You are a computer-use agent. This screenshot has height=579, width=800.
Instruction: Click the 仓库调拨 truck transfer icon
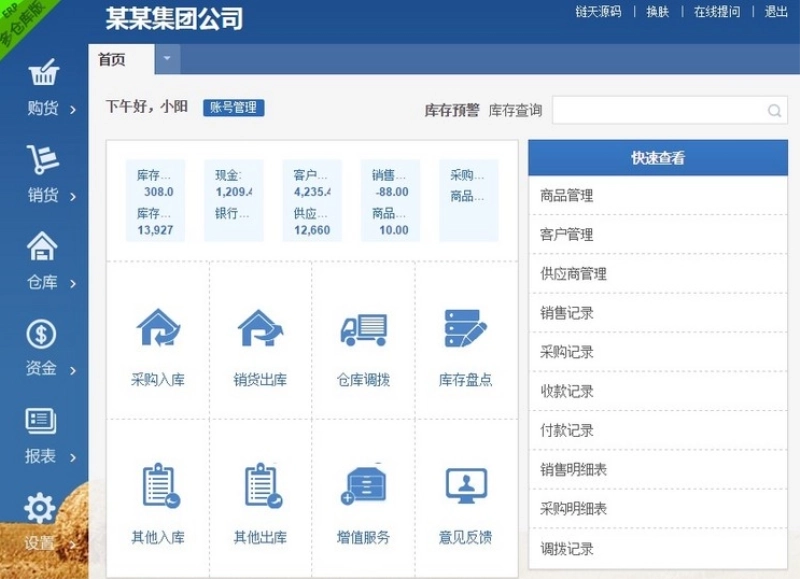coord(364,330)
